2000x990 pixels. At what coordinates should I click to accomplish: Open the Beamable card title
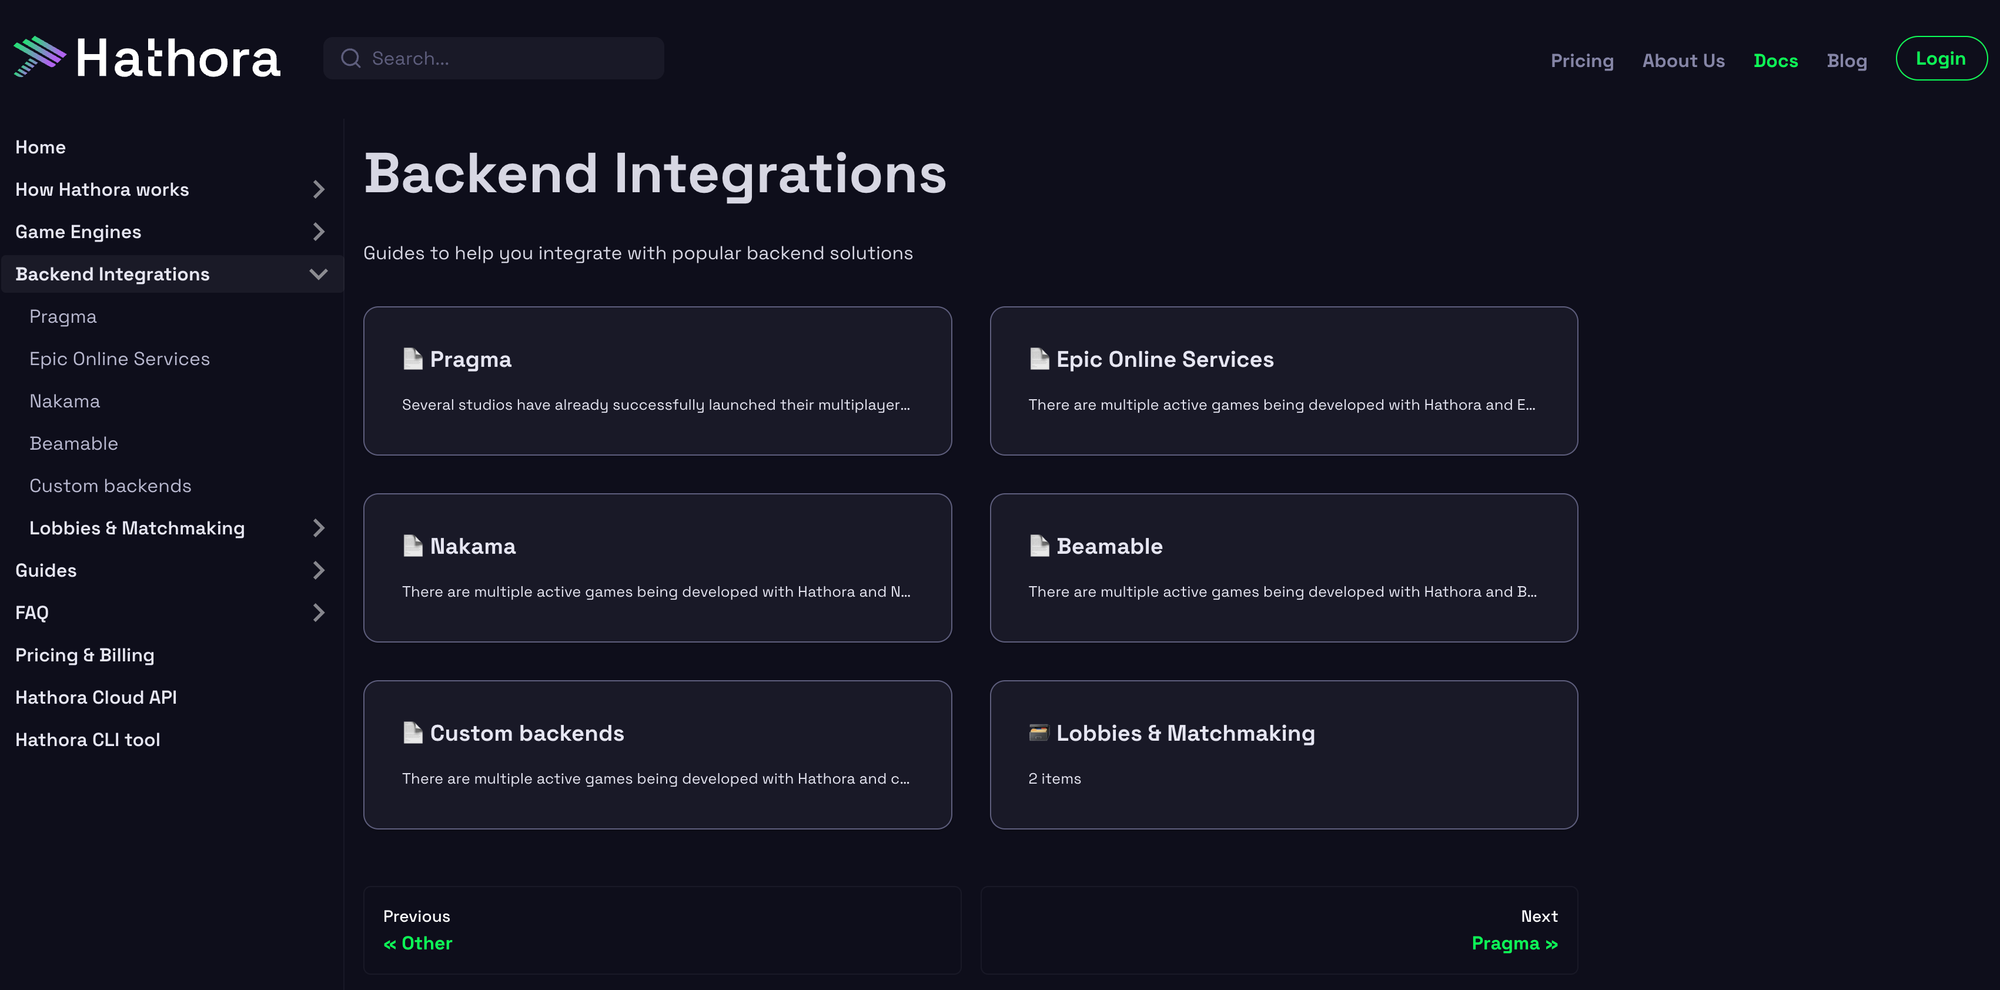pyautogui.click(x=1110, y=546)
